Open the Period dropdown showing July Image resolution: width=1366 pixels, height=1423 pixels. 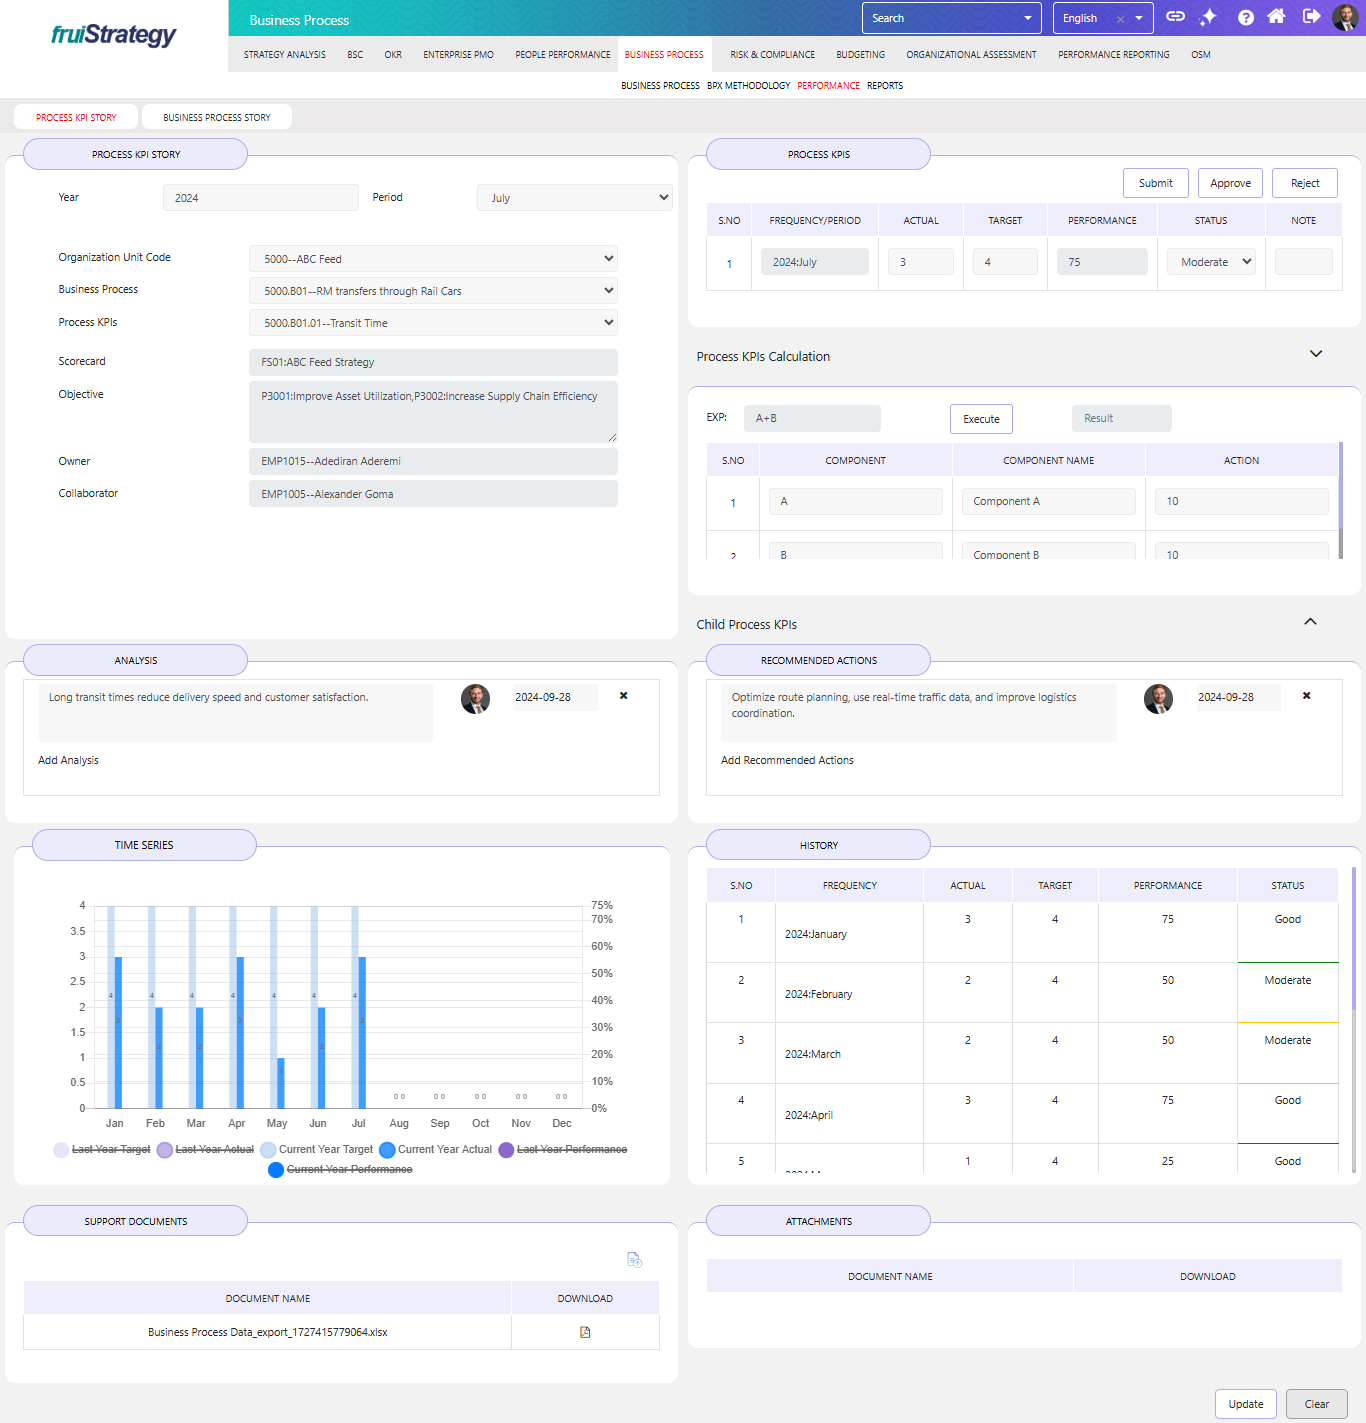(x=574, y=198)
